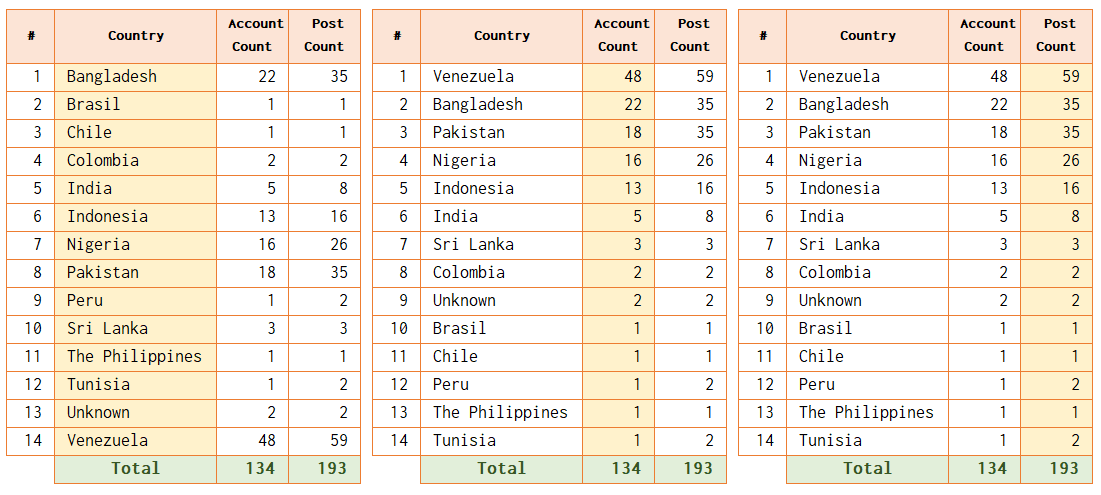Select Pakistan row in the middle table

[x=549, y=133]
